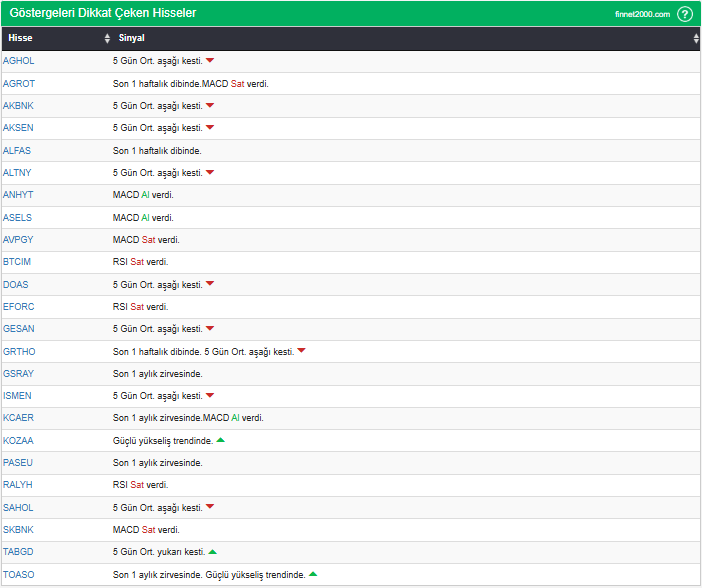View the ISMEN stock details
This screenshot has height=588, width=702.
pyautogui.click(x=17, y=396)
